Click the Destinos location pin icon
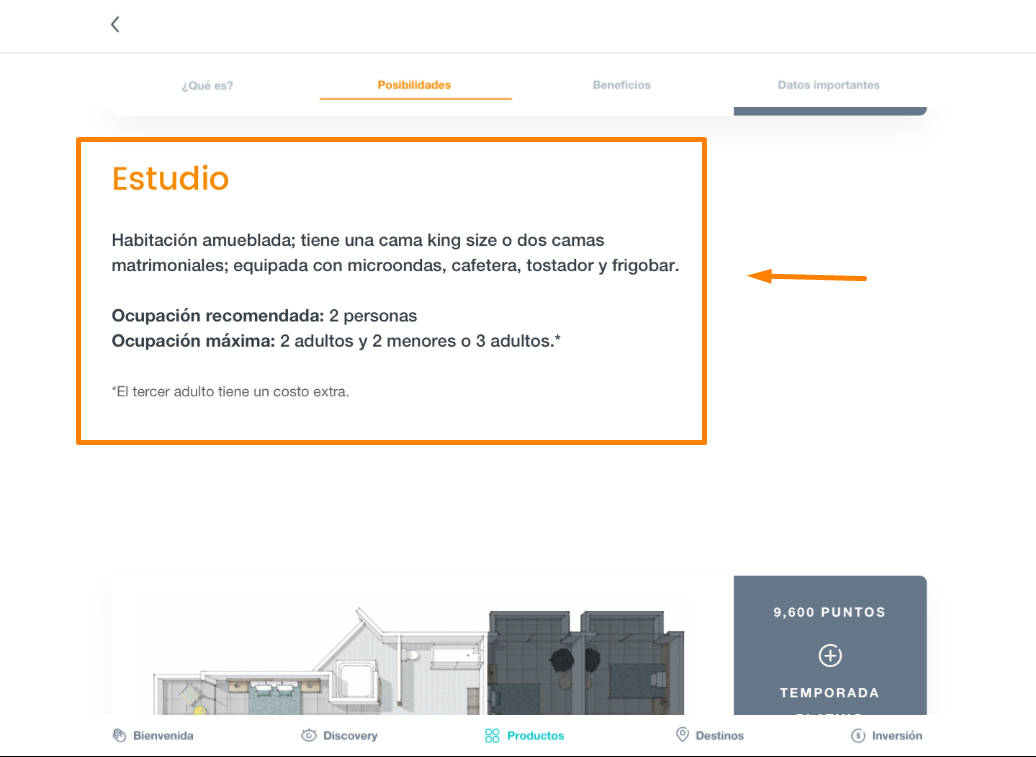 click(683, 735)
